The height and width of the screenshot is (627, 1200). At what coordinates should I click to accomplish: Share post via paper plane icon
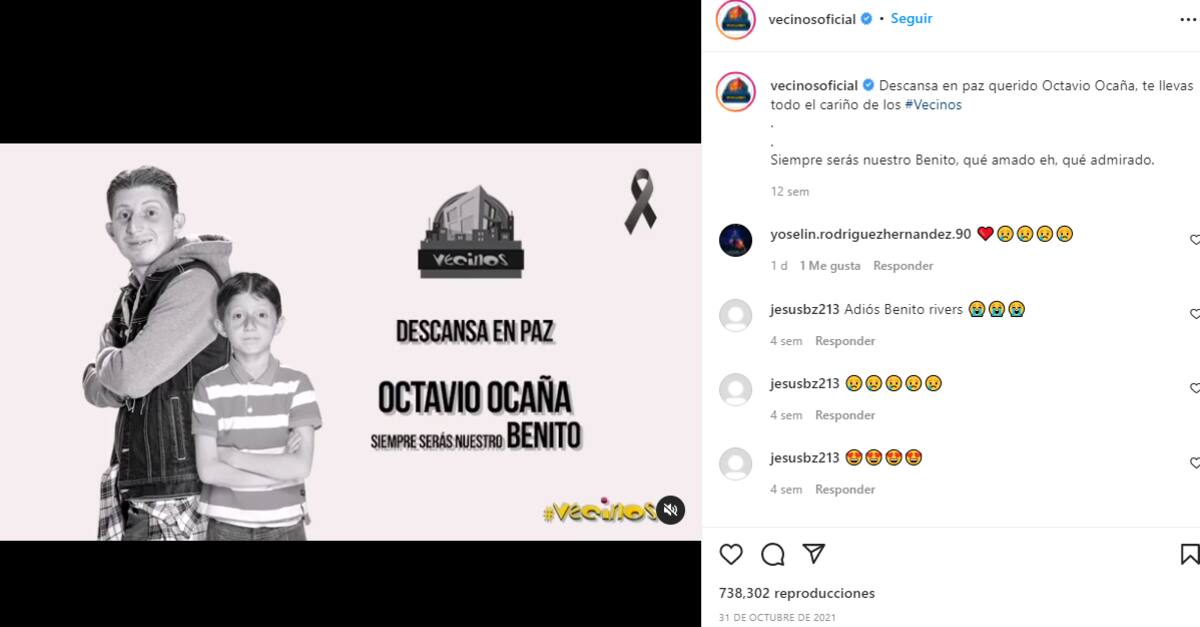pos(814,554)
